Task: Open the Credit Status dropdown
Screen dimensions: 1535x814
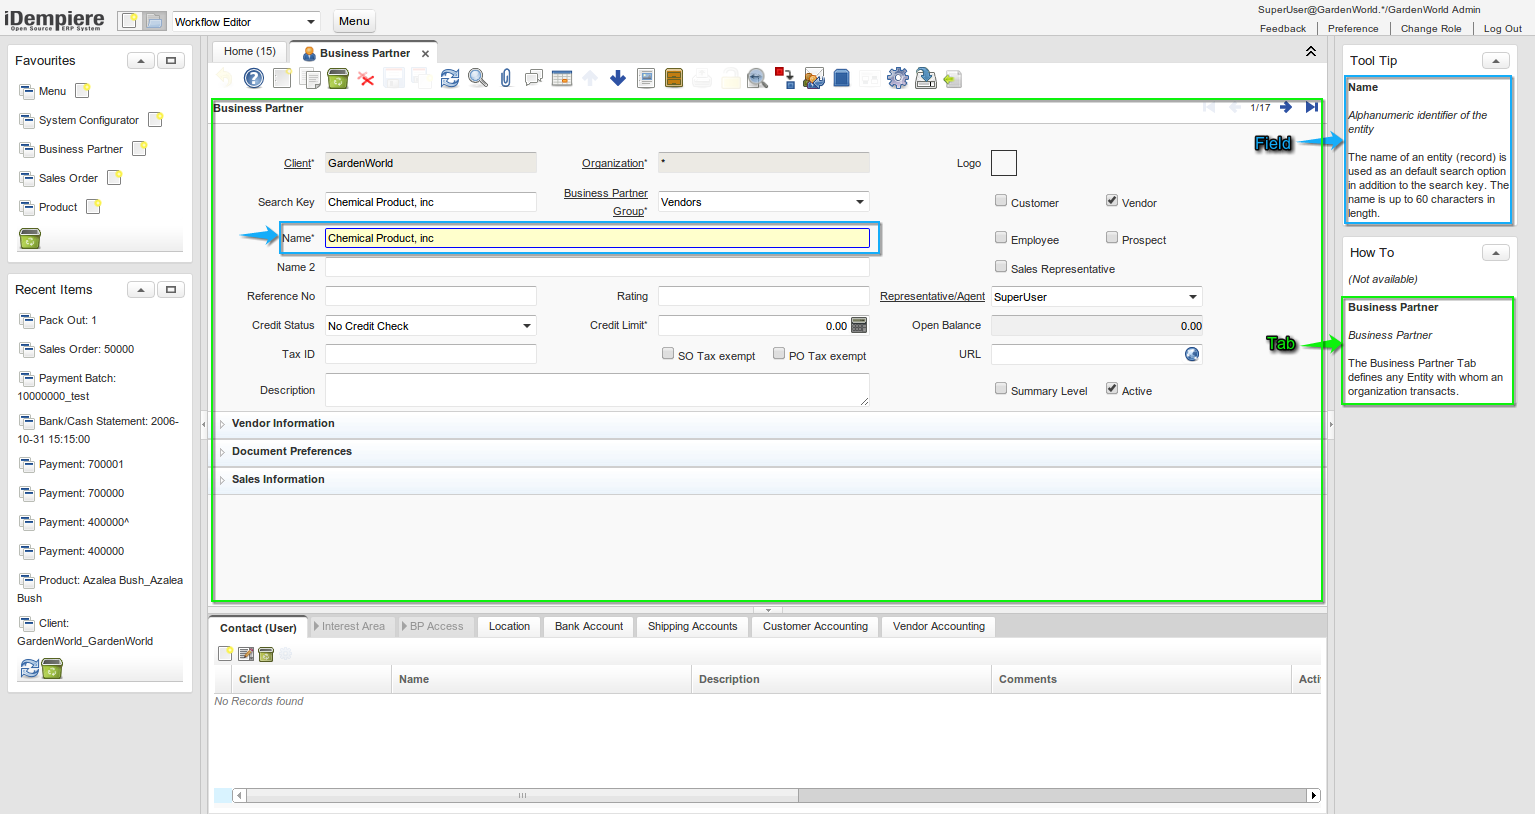Action: [527, 326]
